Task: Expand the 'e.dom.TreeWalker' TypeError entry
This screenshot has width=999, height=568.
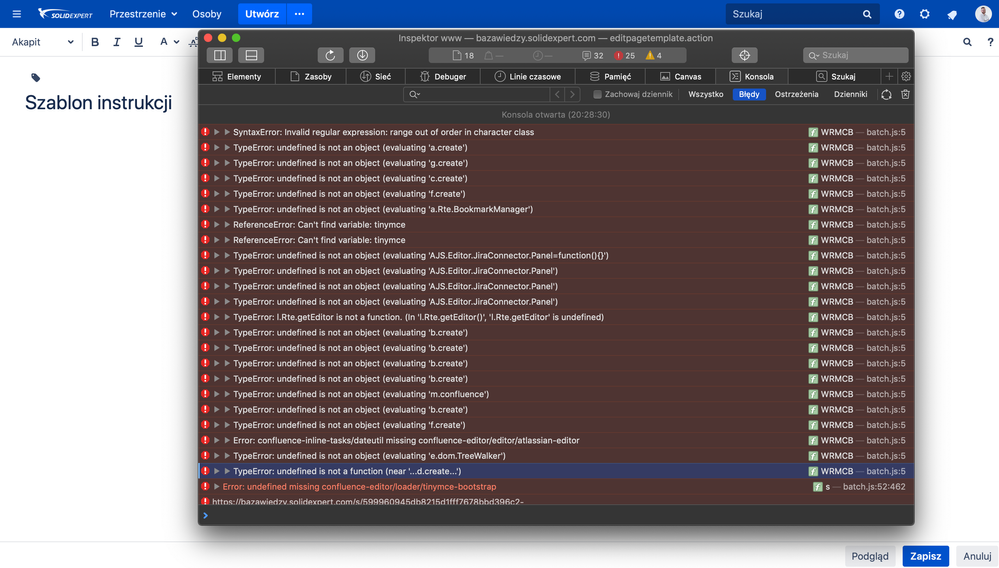Action: click(x=217, y=456)
